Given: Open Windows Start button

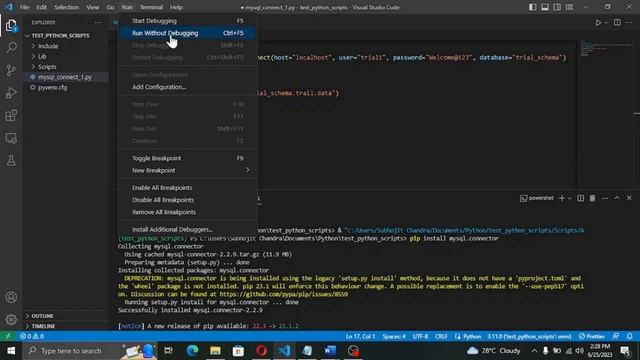Looking at the screenshot, I should (x=11, y=351).
